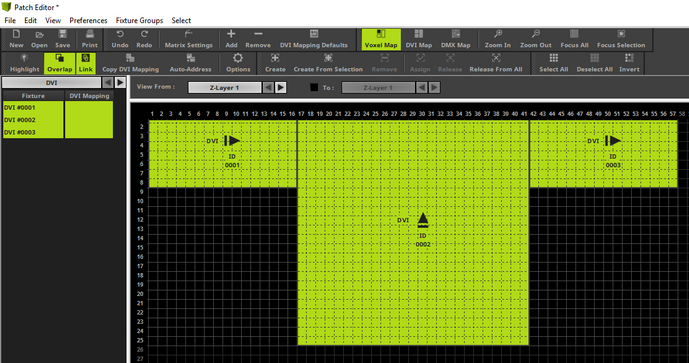
Task: Switch to the DMX Map view
Action: pos(455,39)
